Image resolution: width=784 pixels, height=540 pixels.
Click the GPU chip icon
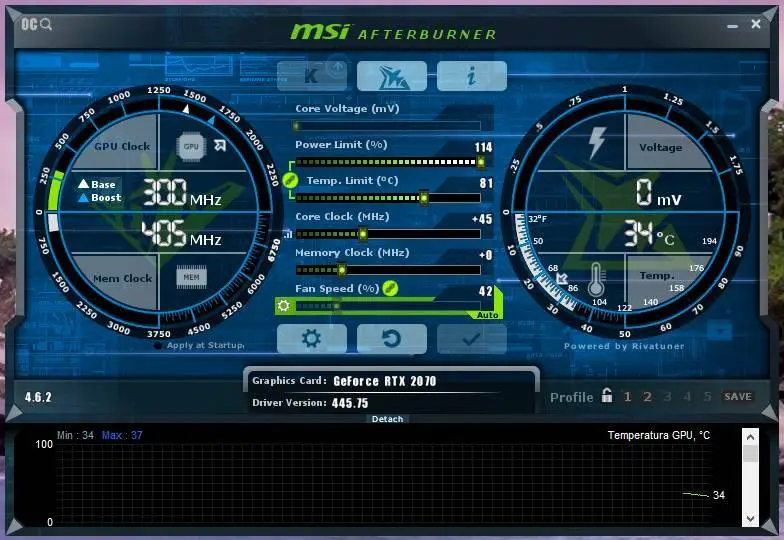point(191,146)
